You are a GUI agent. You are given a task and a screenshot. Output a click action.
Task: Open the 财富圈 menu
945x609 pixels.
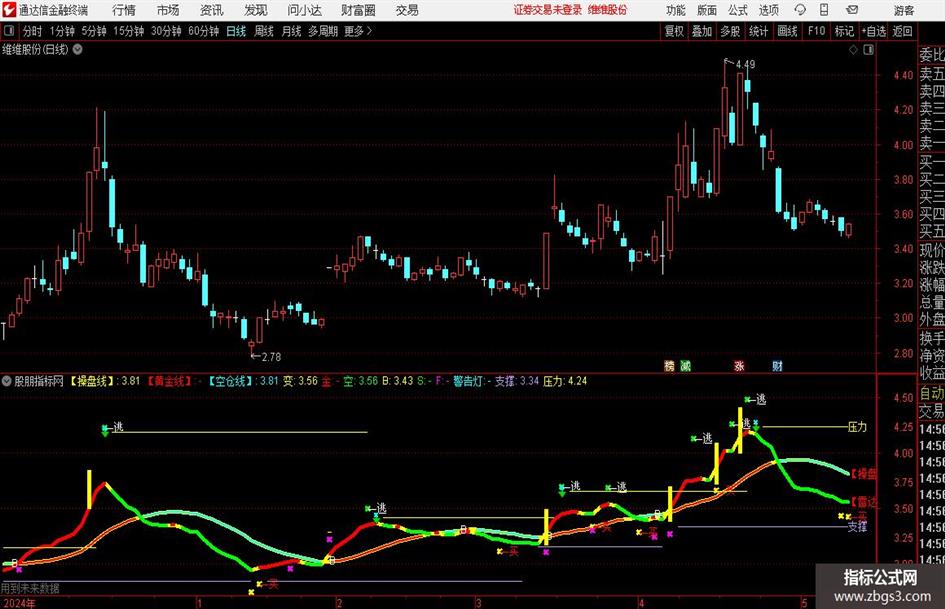click(358, 10)
